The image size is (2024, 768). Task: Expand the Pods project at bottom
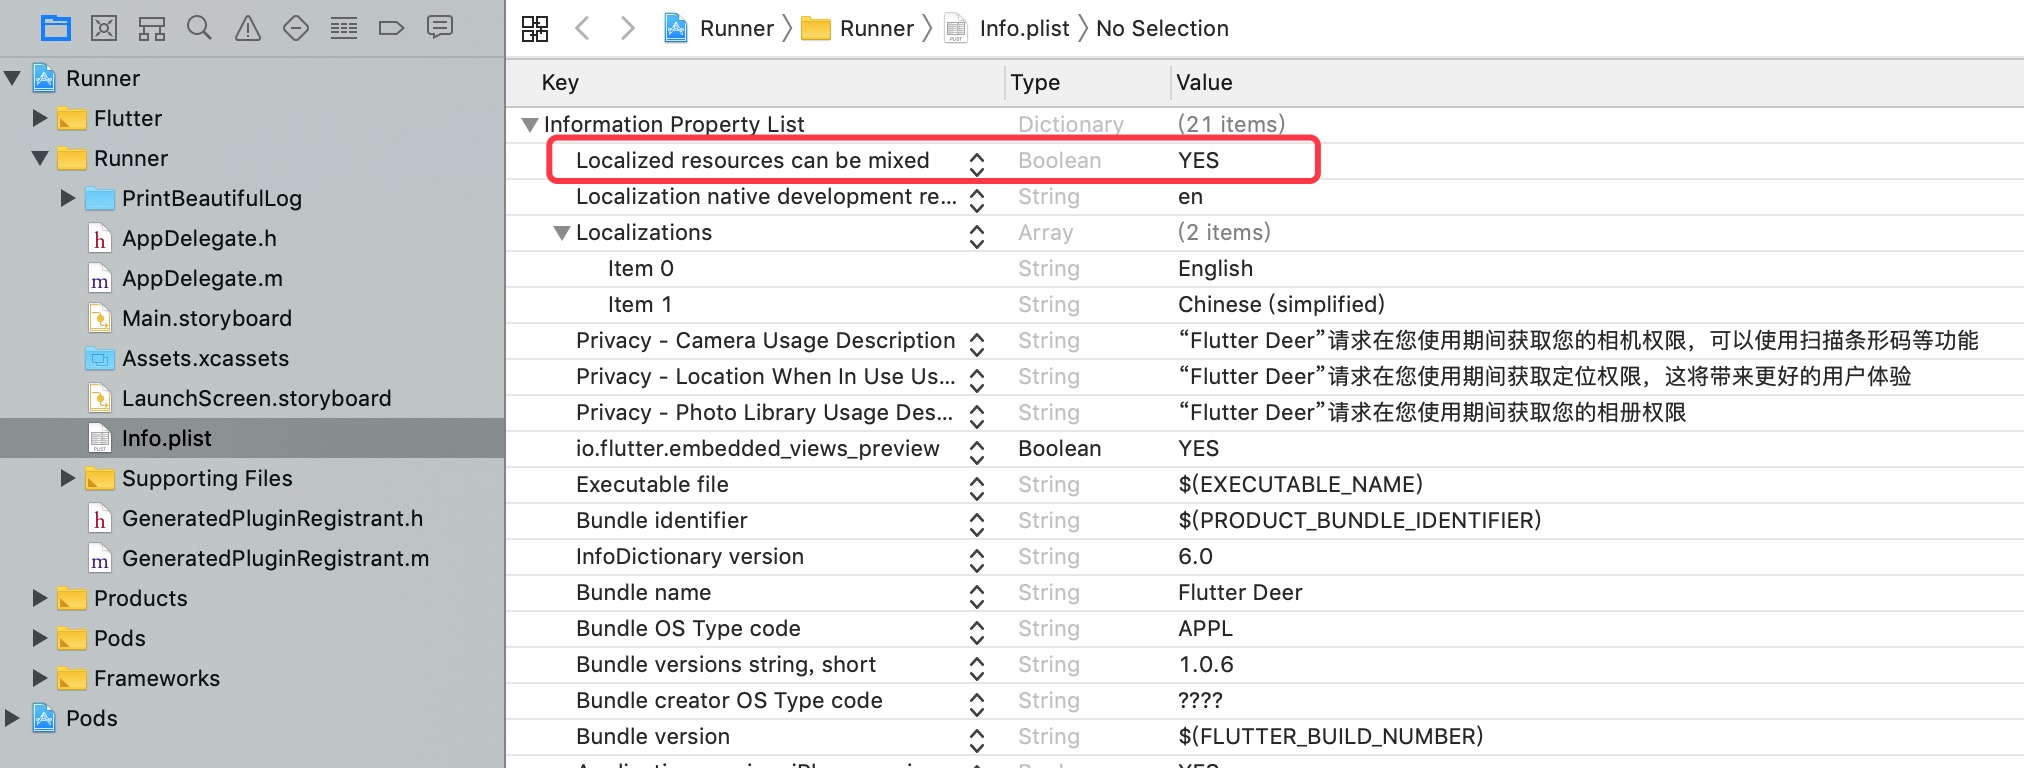[x=12, y=718]
